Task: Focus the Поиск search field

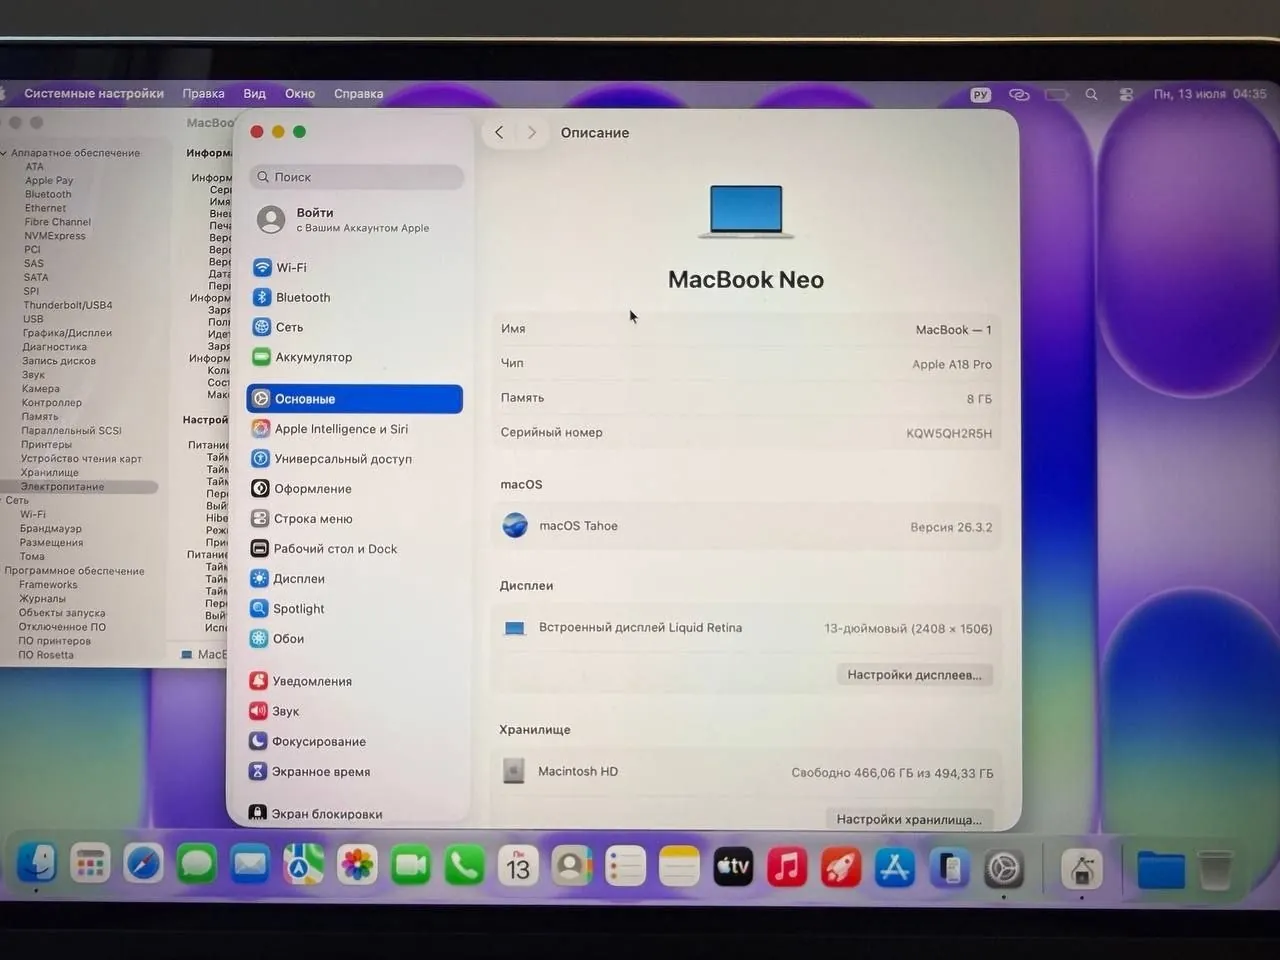Action: (357, 177)
